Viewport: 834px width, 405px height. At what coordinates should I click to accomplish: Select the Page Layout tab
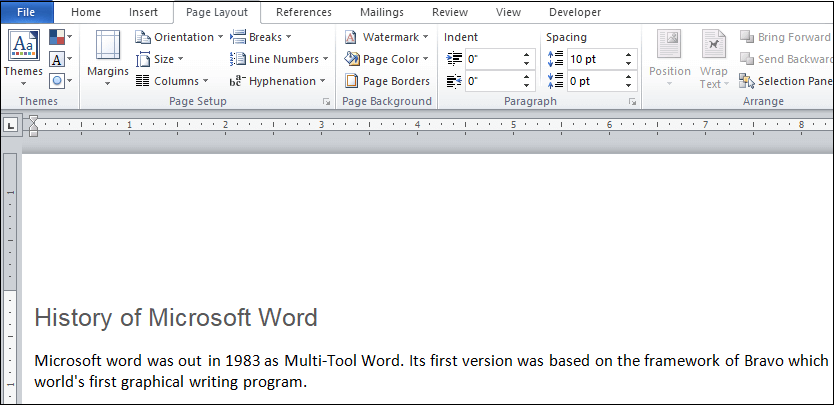(217, 12)
